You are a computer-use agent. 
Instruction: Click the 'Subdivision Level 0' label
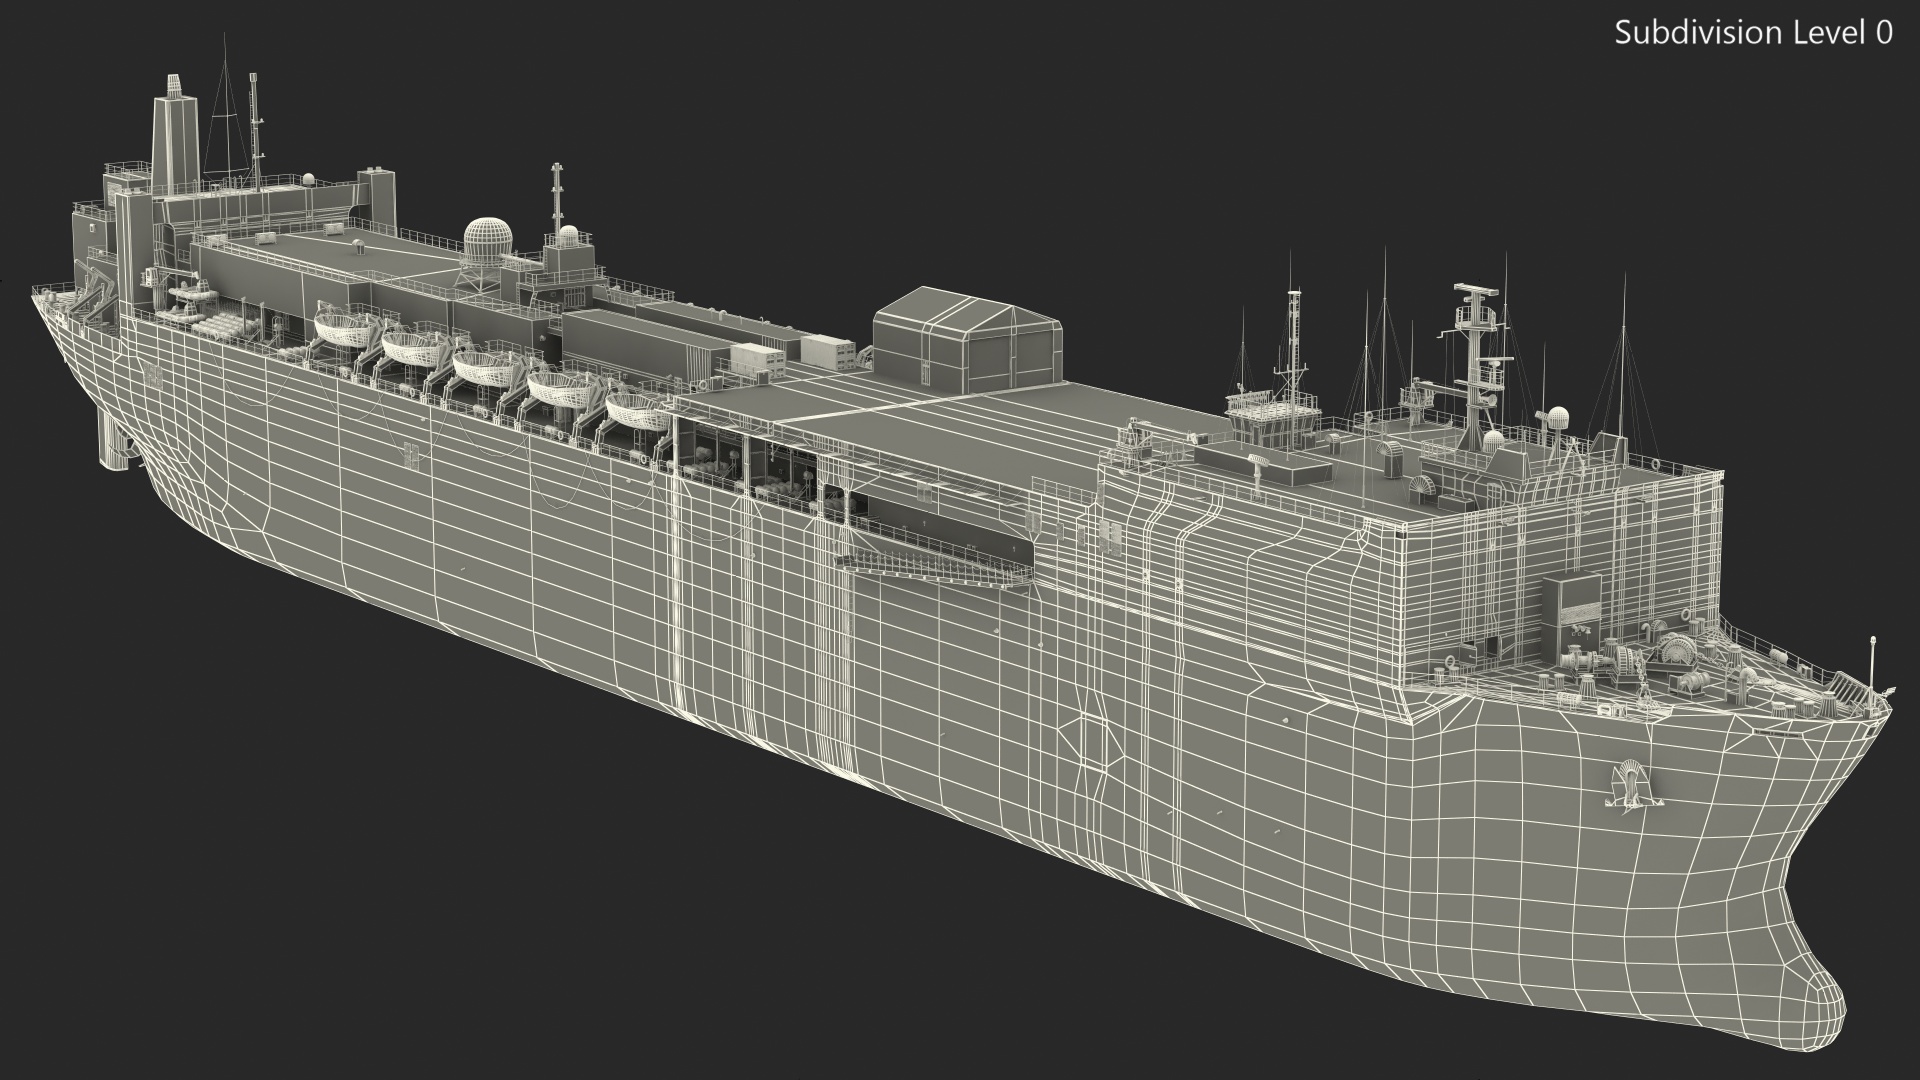point(1754,33)
